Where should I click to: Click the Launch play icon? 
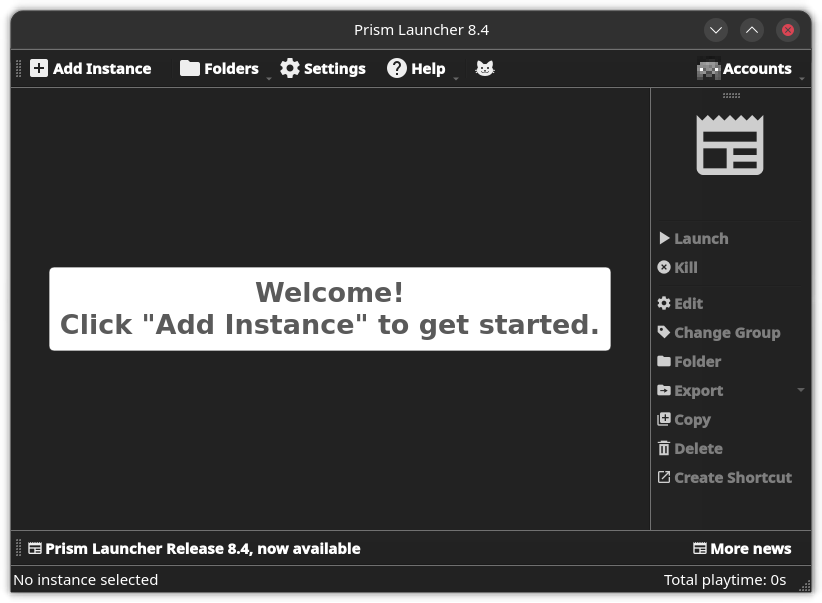664,238
